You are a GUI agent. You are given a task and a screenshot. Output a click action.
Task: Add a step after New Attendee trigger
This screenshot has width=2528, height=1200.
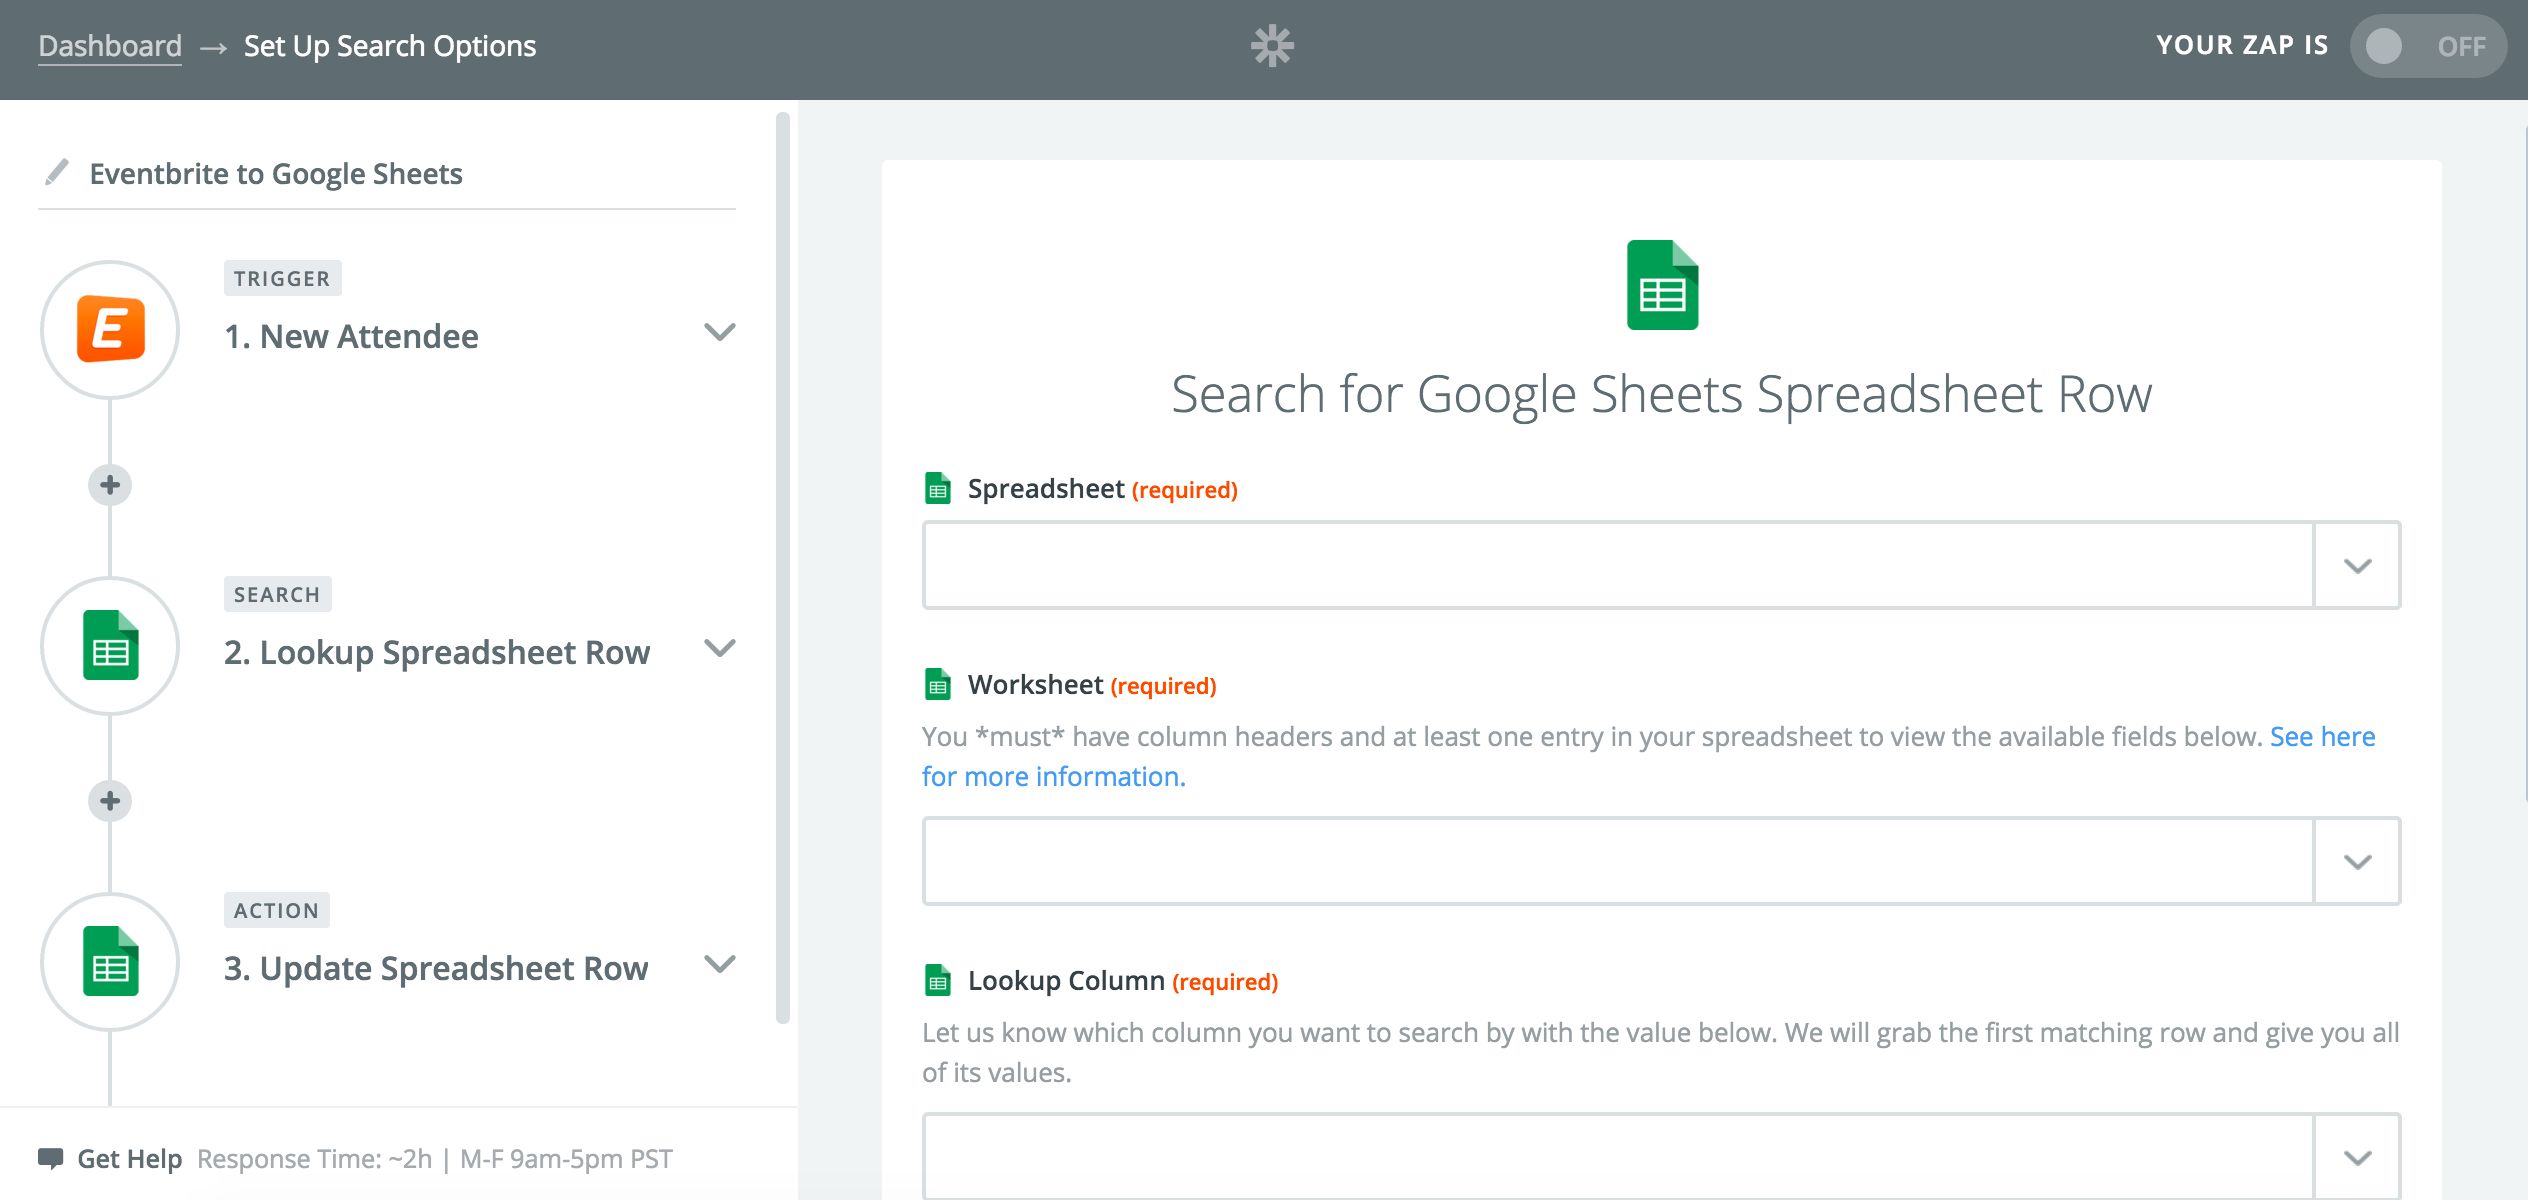[110, 485]
